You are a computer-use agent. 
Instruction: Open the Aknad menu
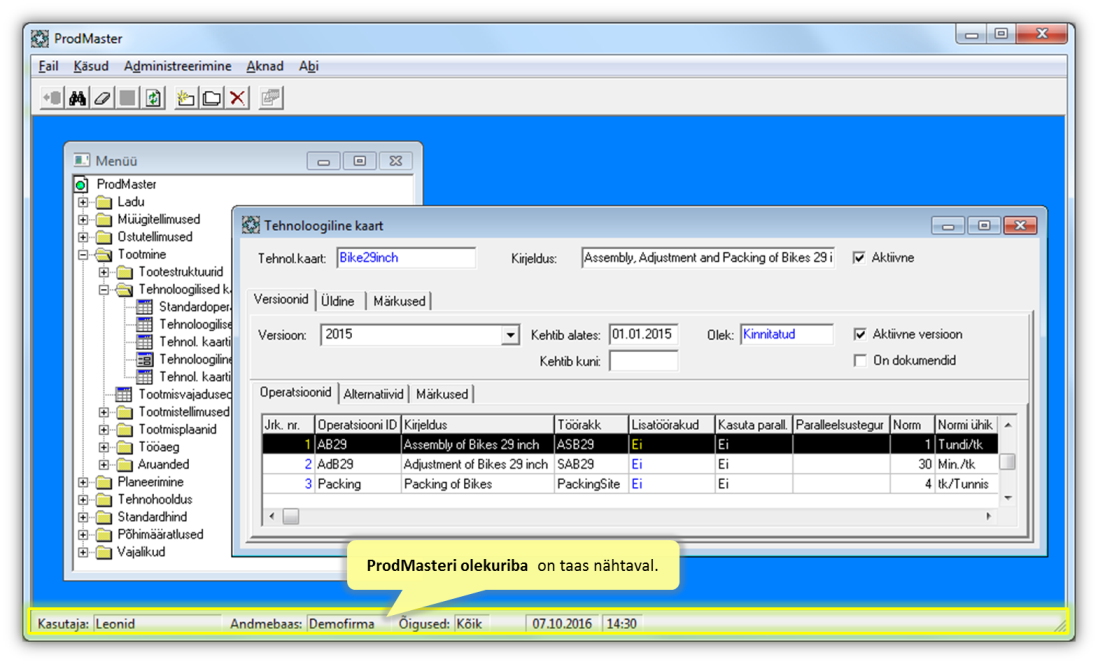point(265,66)
